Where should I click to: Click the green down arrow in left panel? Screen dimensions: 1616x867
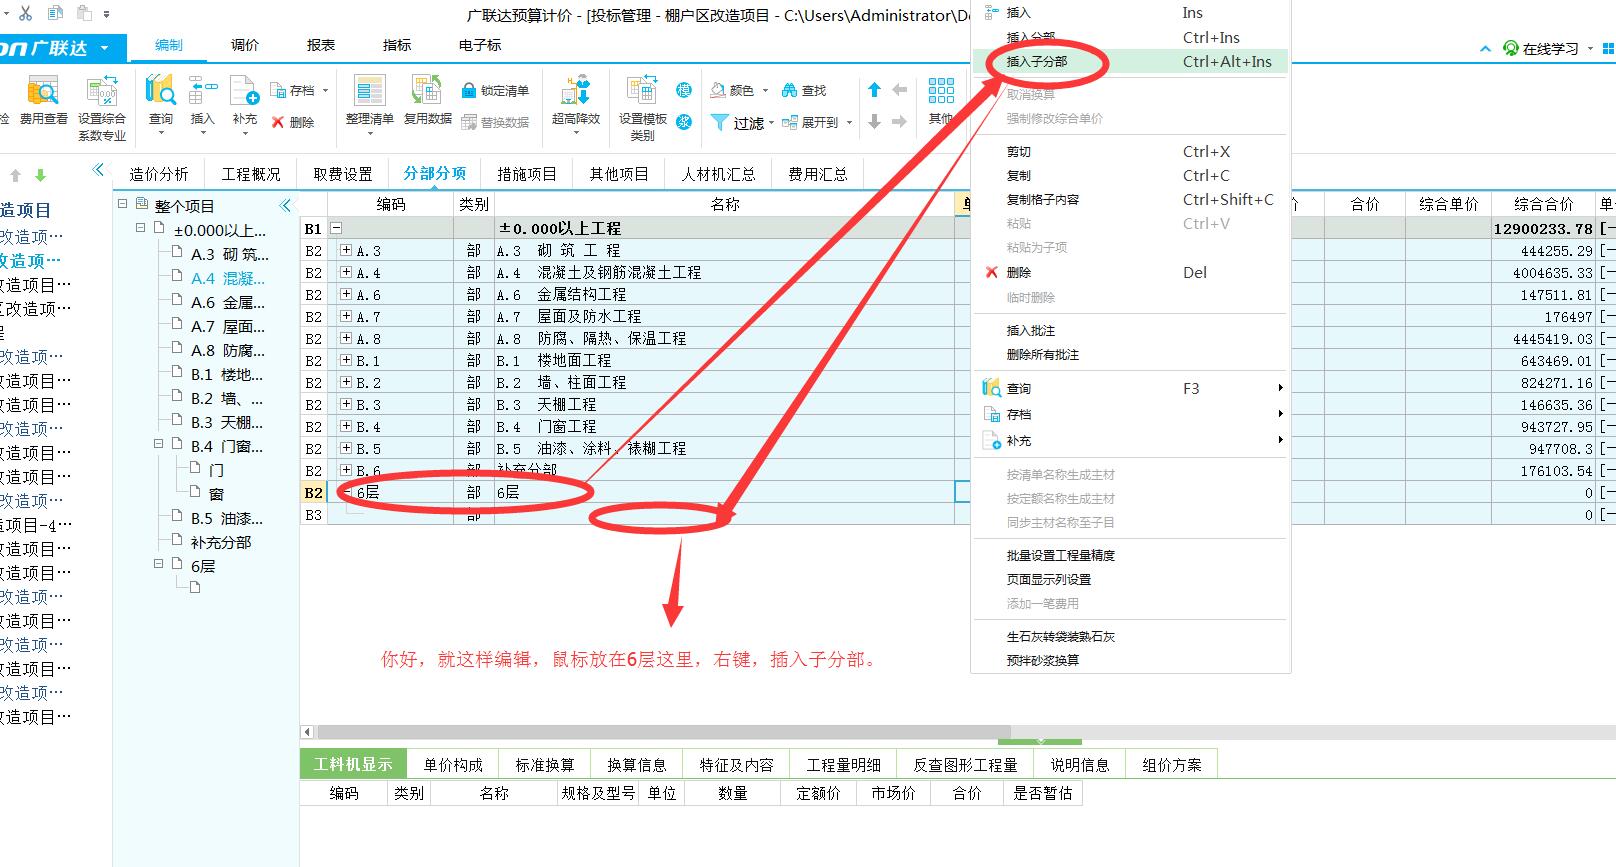pyautogui.click(x=41, y=176)
